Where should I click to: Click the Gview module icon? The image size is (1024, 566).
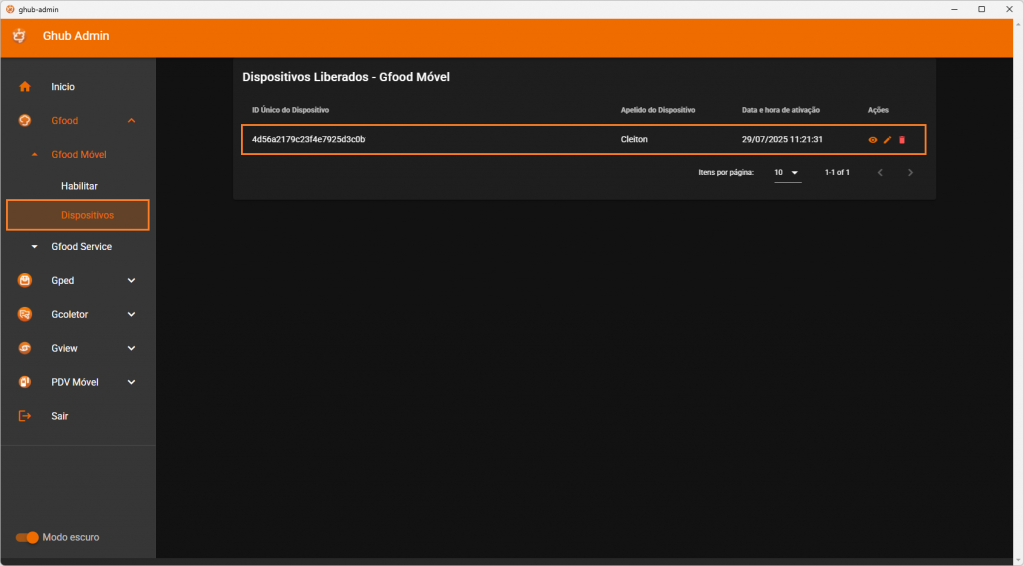pyautogui.click(x=25, y=349)
